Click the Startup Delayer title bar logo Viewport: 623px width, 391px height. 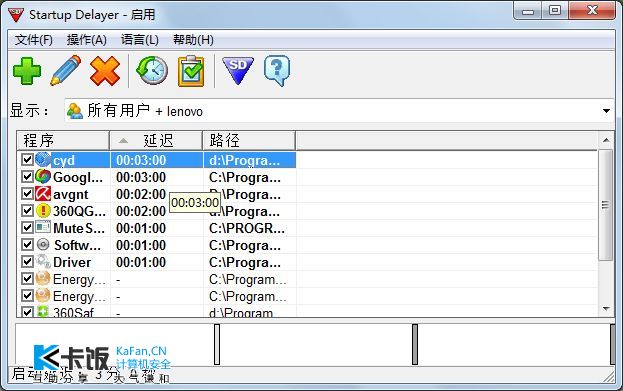point(16,15)
